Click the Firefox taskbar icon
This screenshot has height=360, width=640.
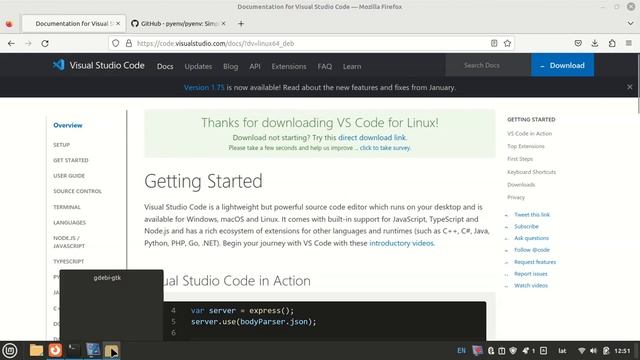pos(55,350)
